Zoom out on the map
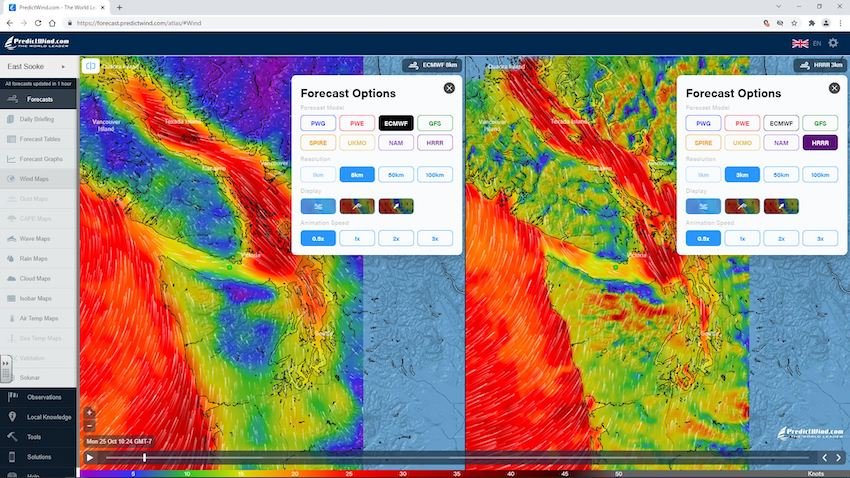This screenshot has height=478, width=850. coord(89,425)
